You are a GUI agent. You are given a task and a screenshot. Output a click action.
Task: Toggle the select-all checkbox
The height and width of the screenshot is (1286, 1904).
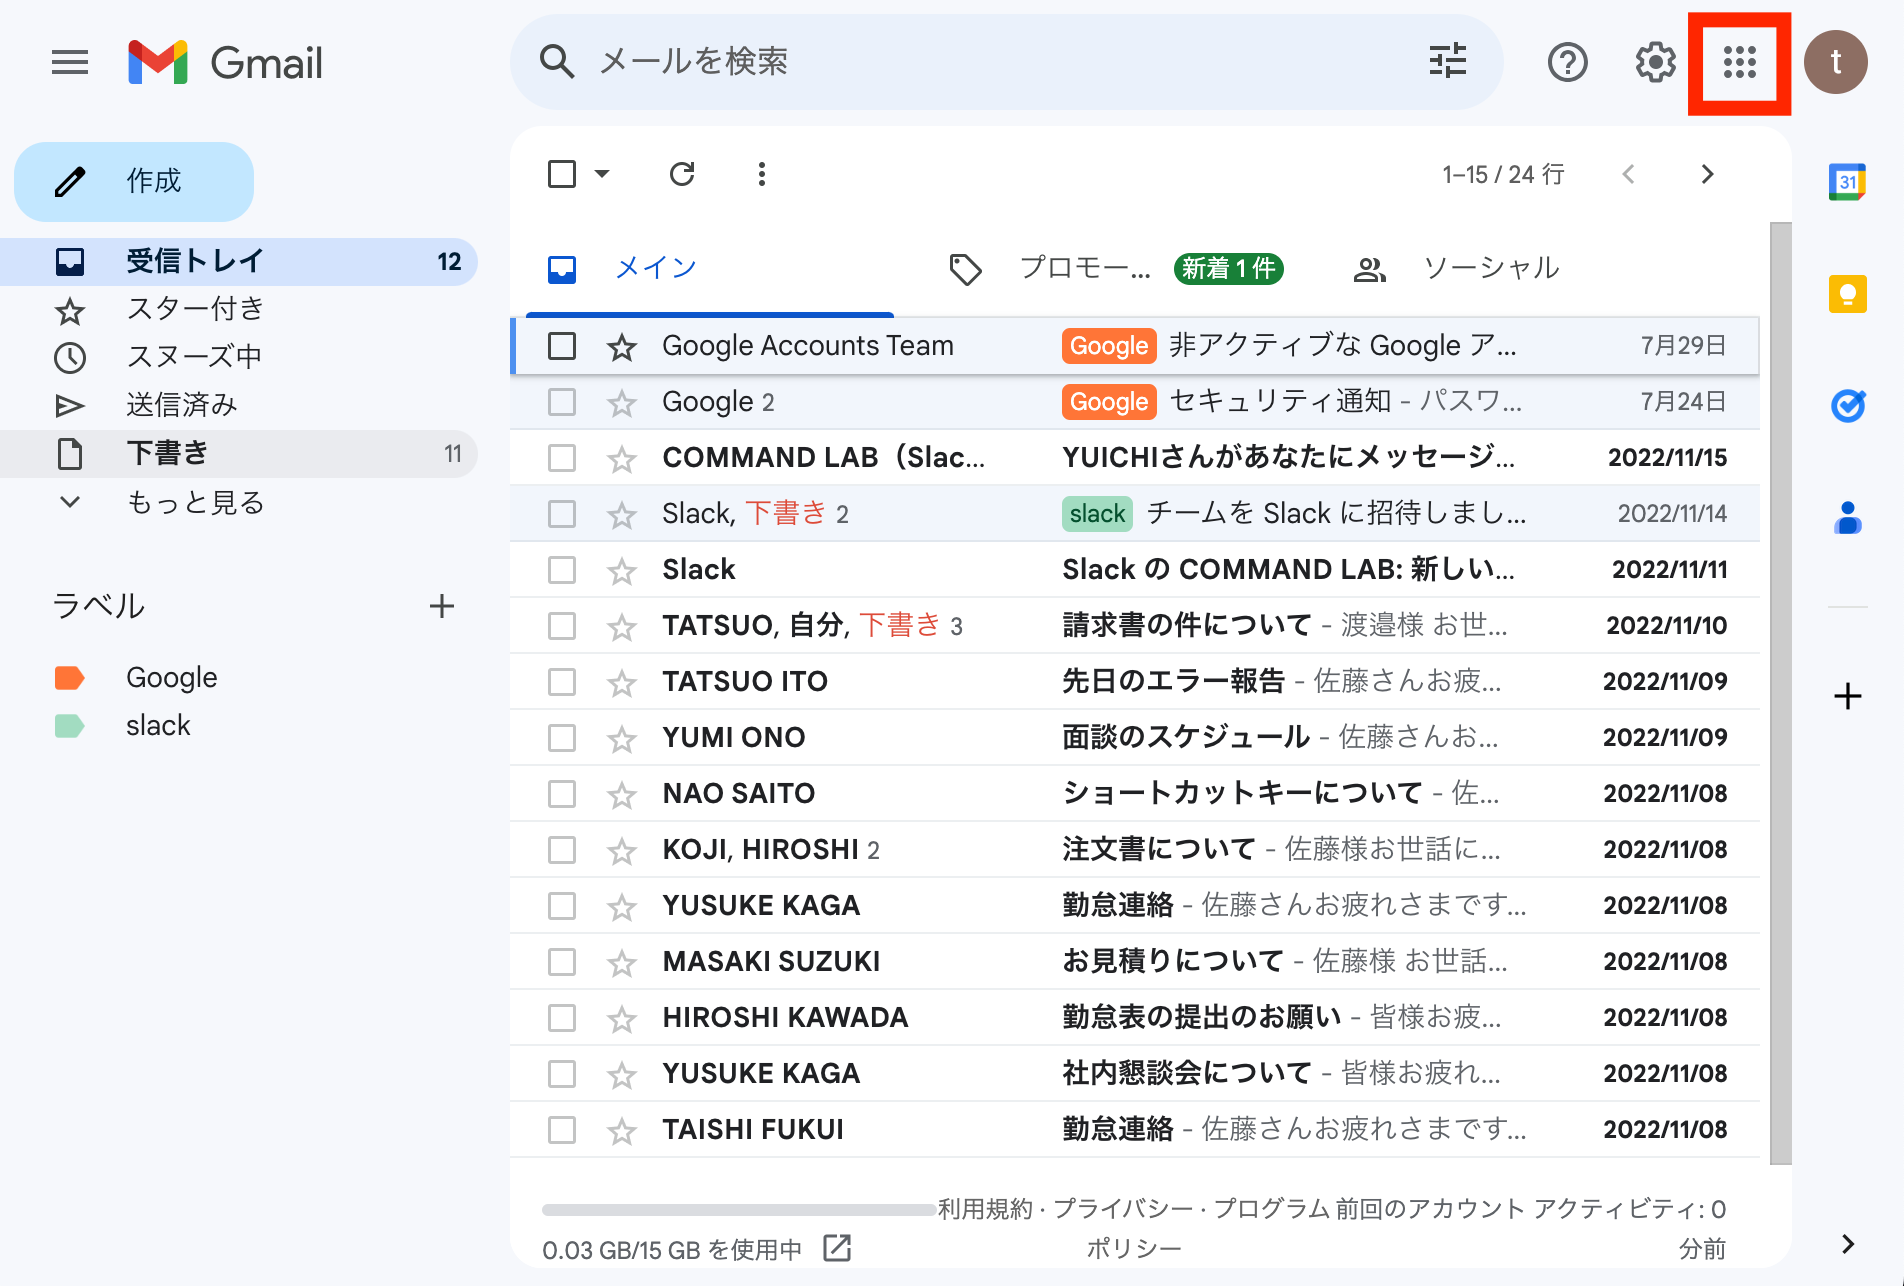(x=562, y=174)
